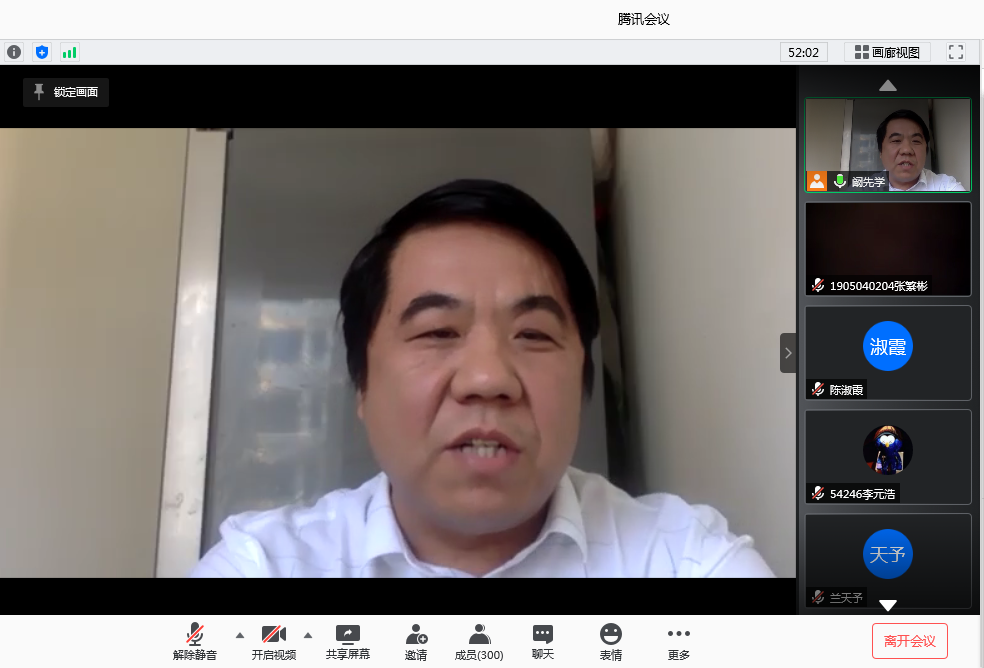This screenshot has width=984, height=668.
Task: Expand video options arrow beside 开启视频
Action: 308,635
